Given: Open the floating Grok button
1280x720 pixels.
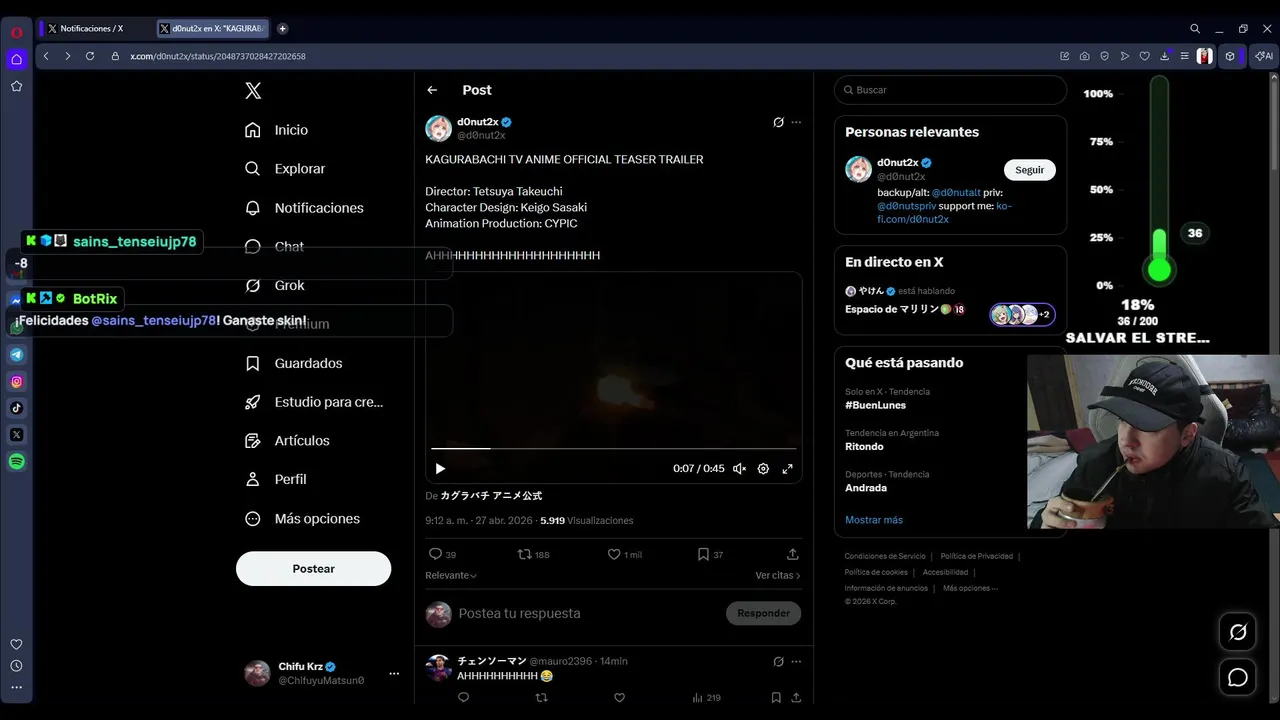Looking at the screenshot, I should pos(1238,632).
